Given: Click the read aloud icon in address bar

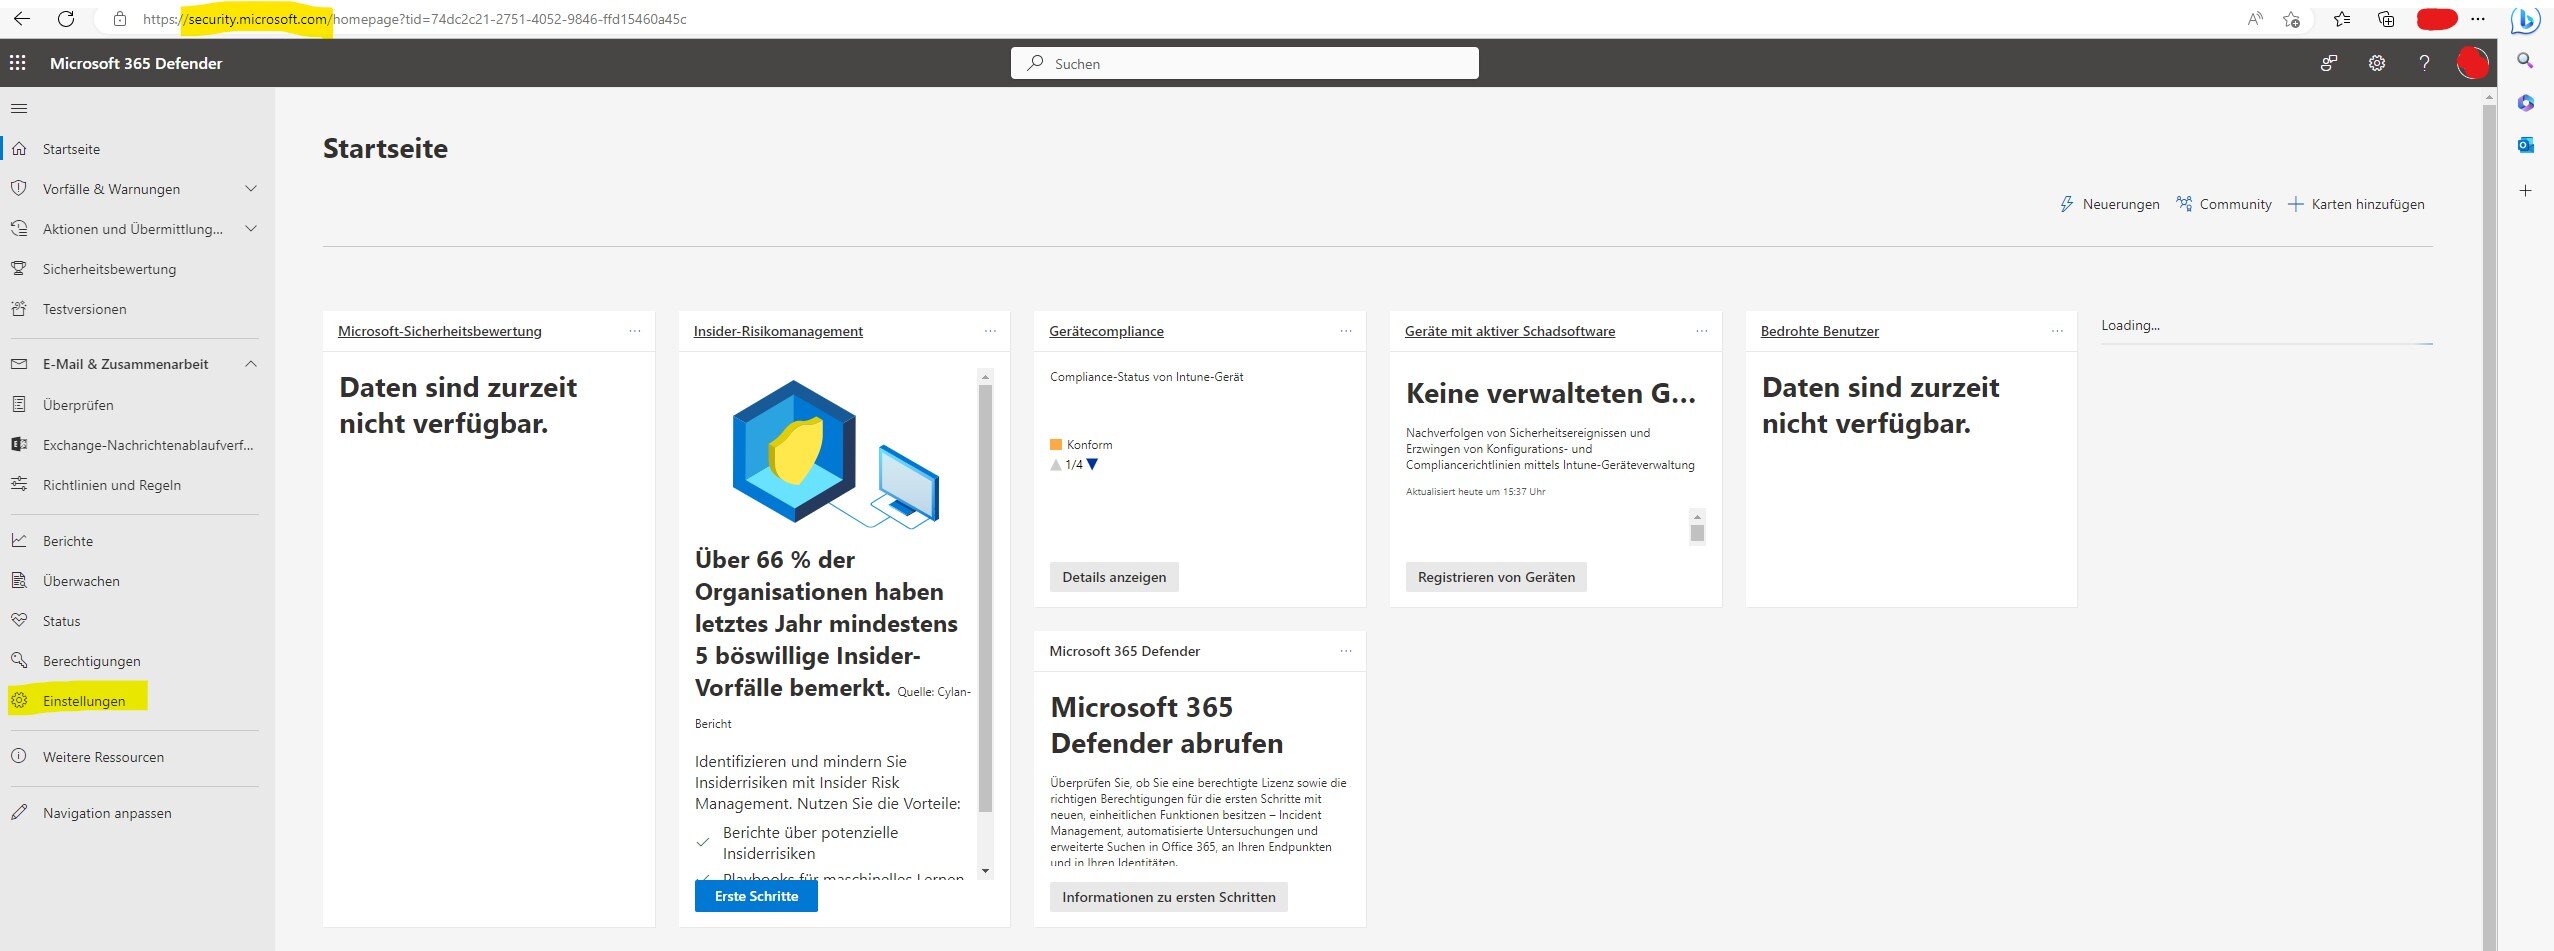Looking at the screenshot, I should [2255, 19].
